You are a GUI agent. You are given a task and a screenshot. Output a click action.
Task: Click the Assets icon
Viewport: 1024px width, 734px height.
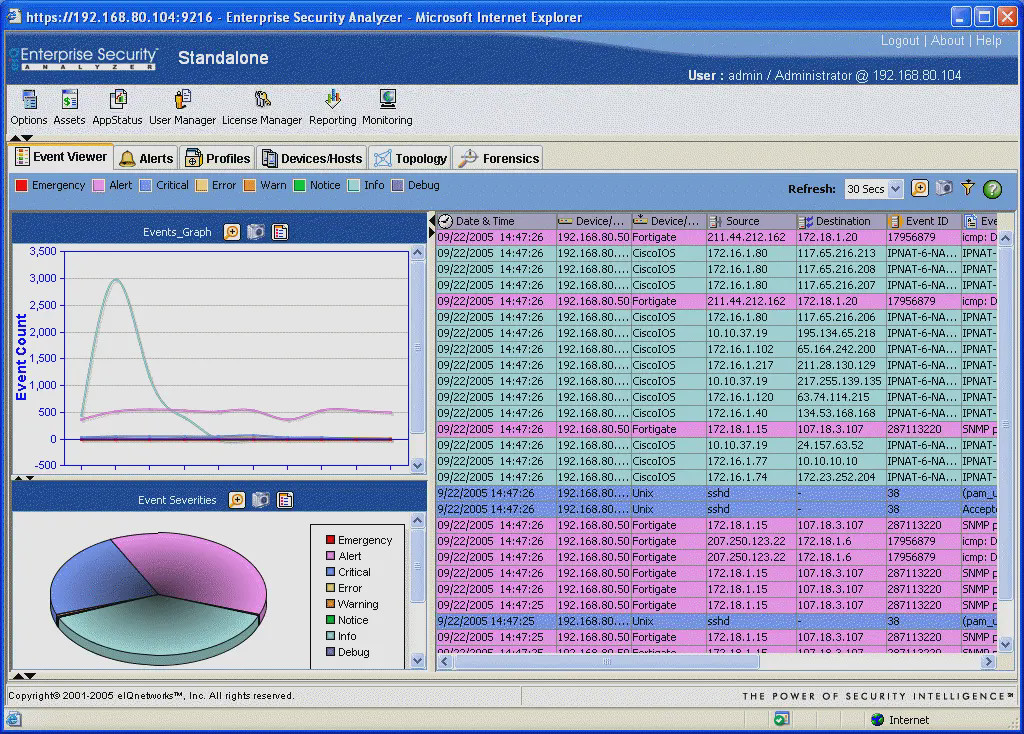pos(69,100)
